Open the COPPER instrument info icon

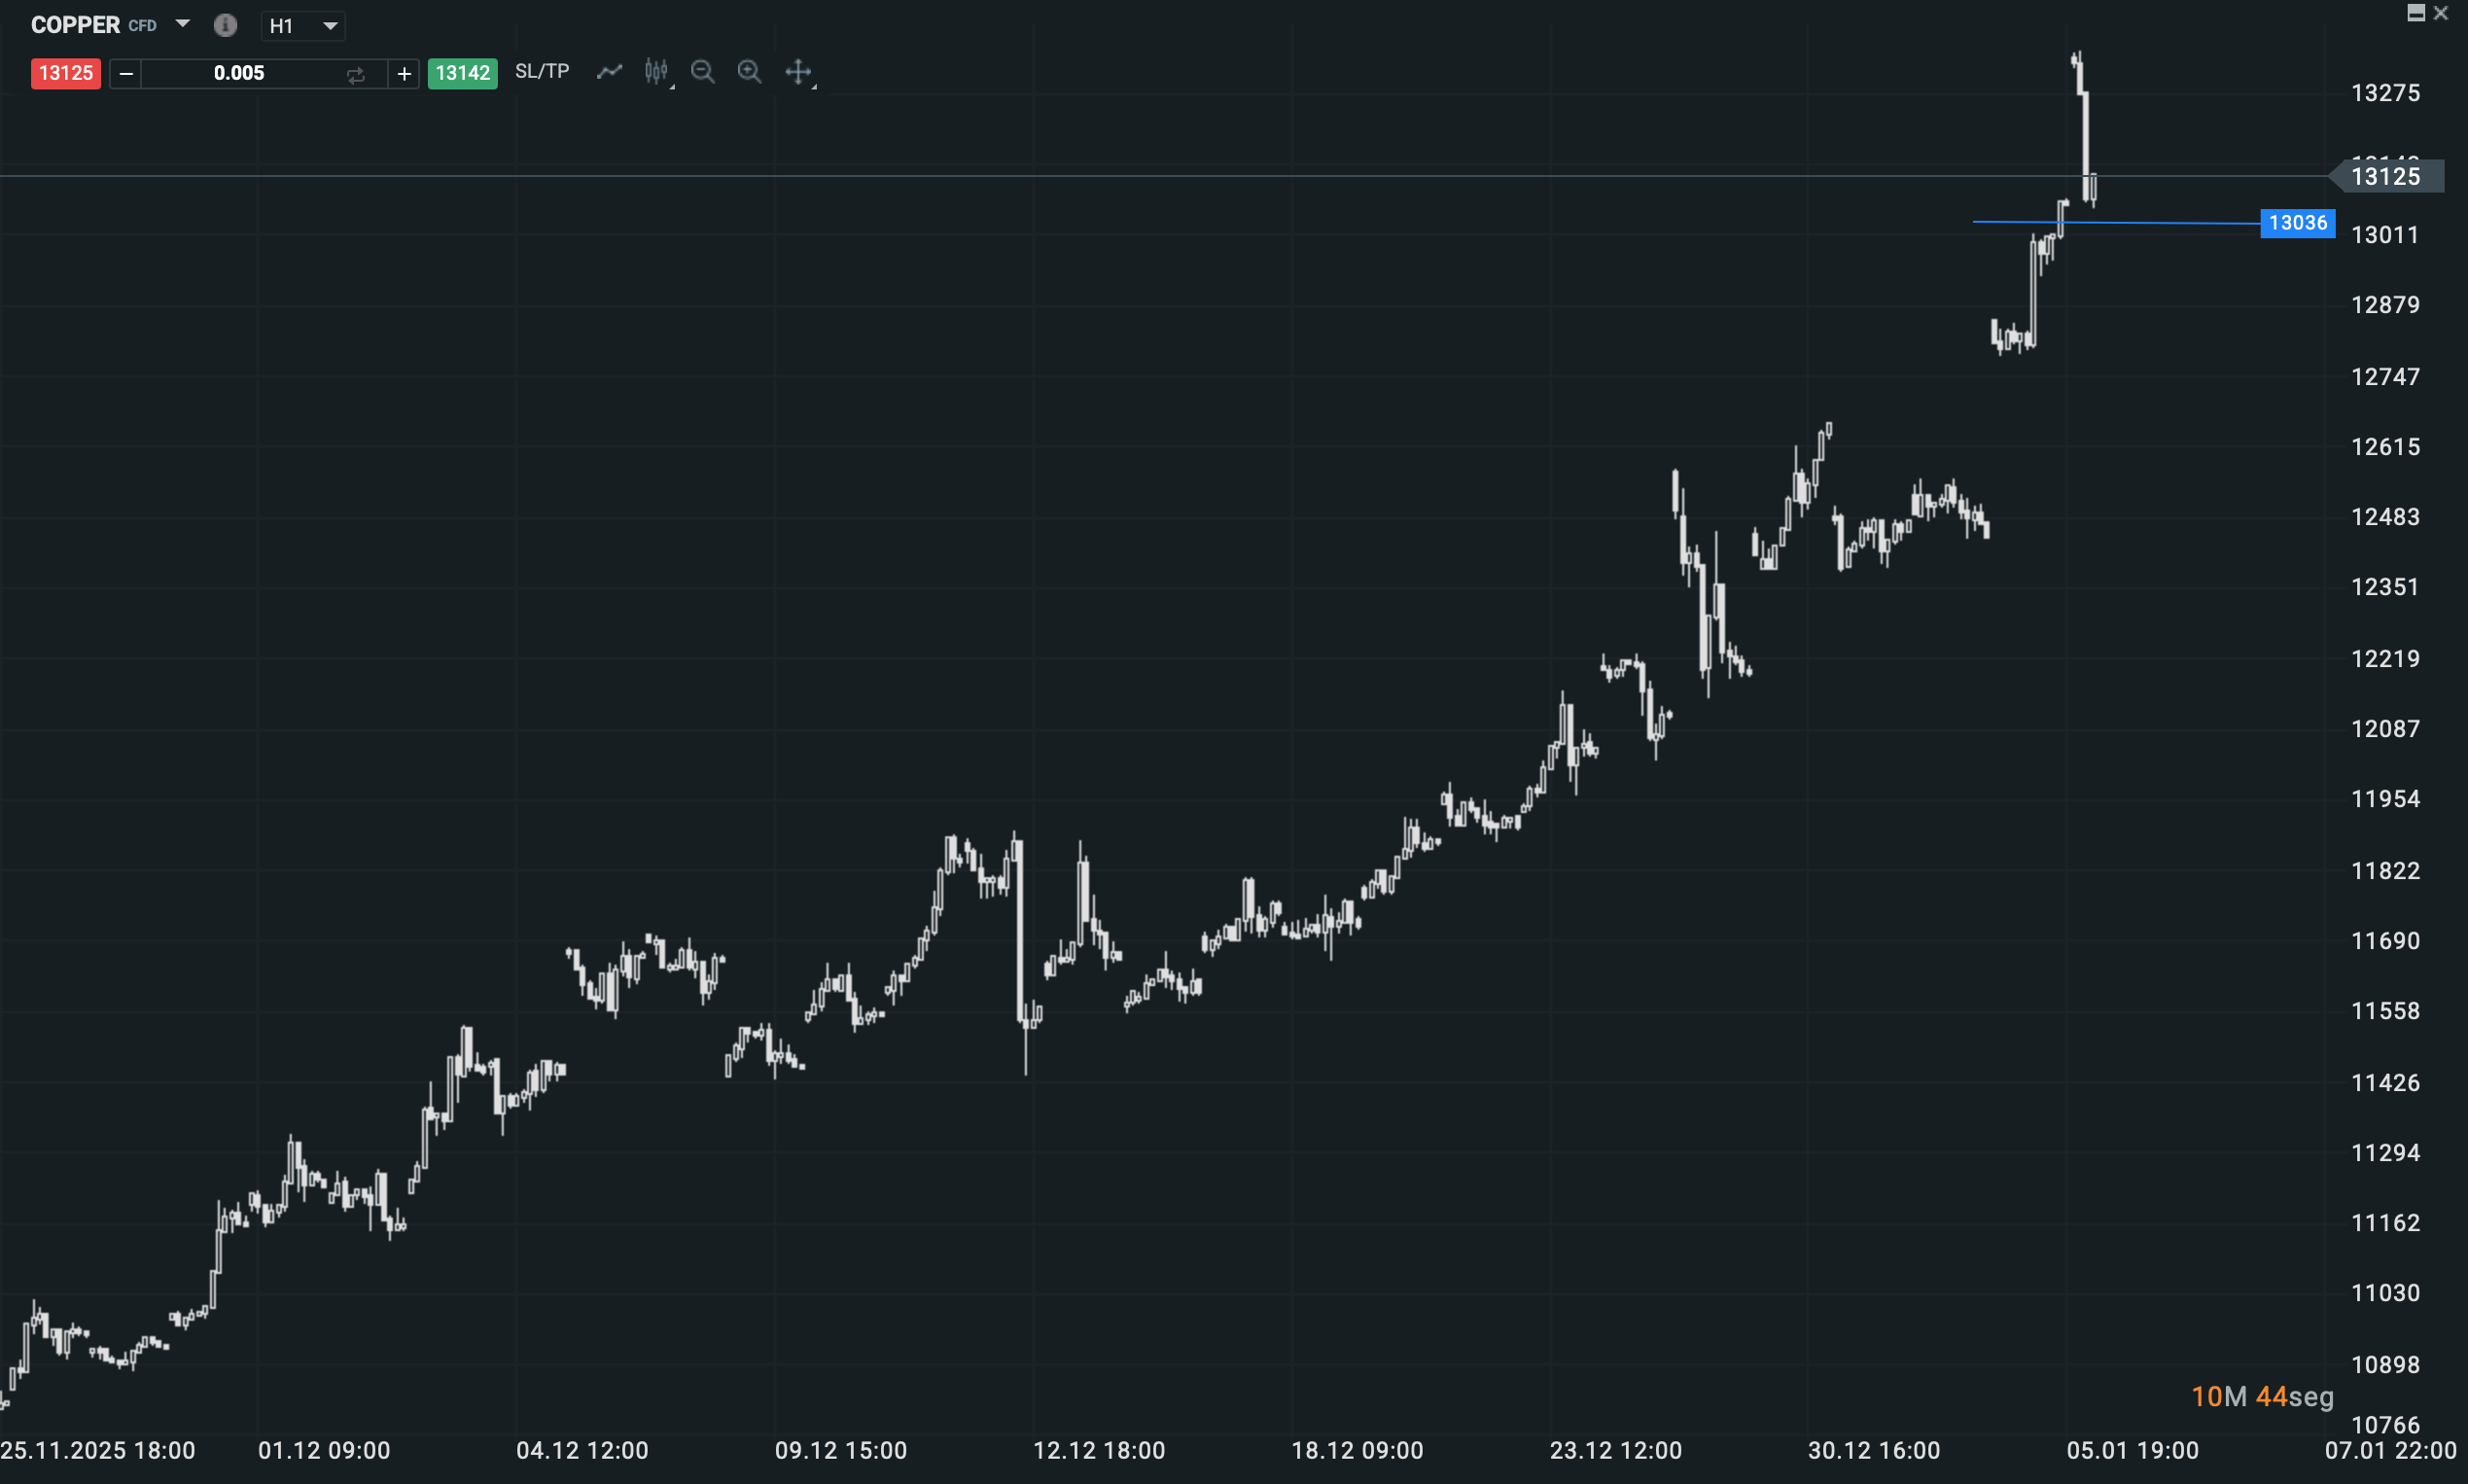[x=225, y=25]
